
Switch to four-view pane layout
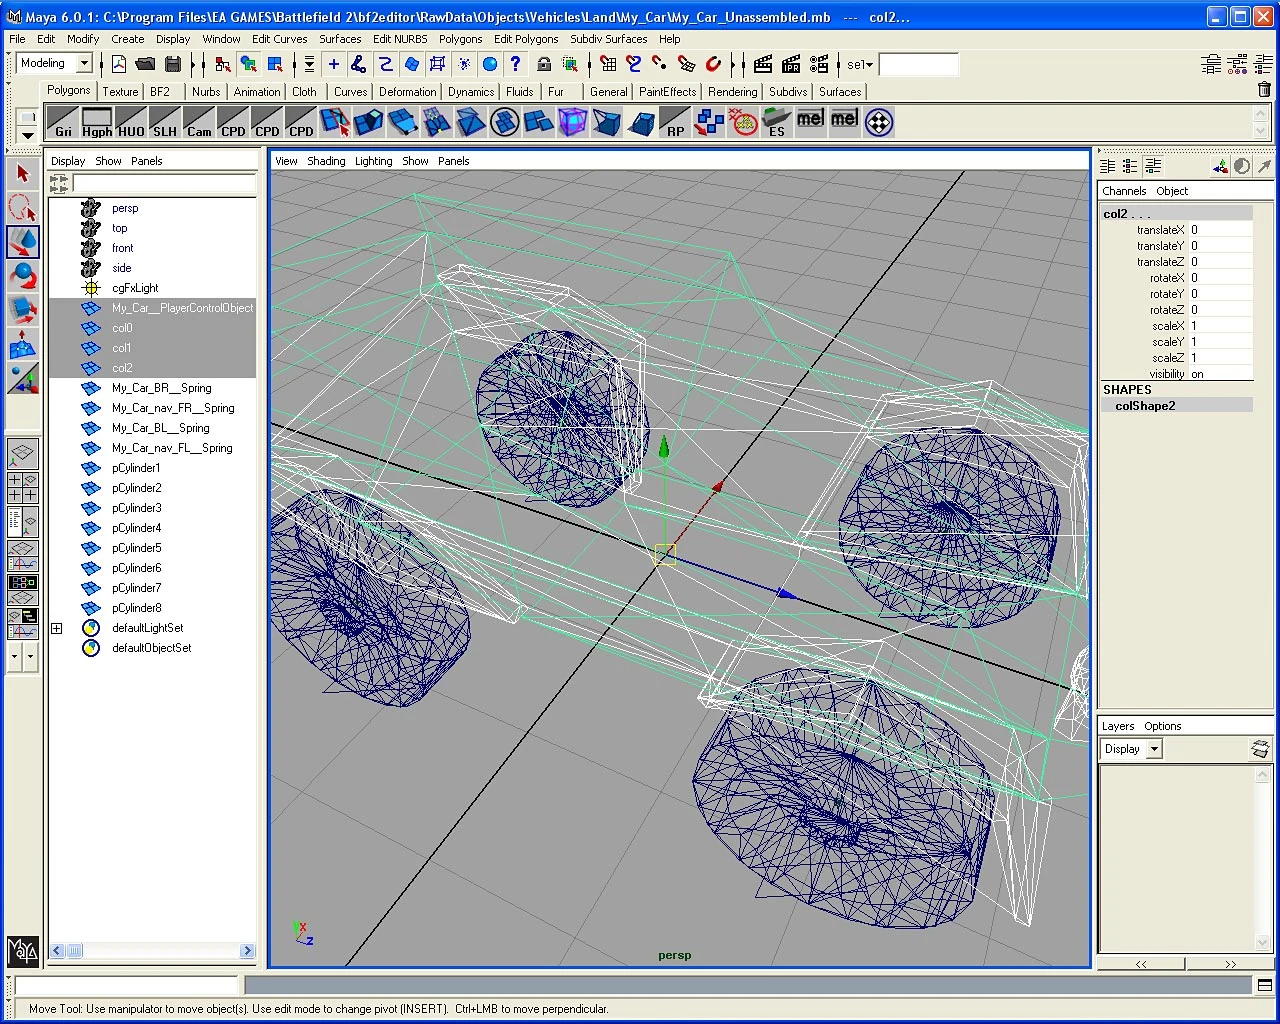point(23,488)
